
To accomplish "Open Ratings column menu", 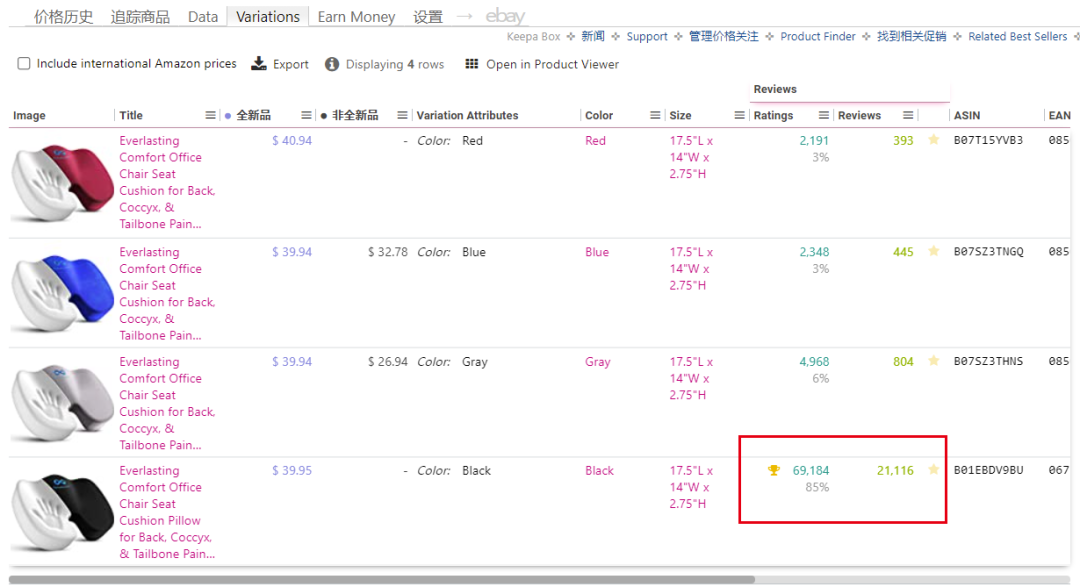I will click(x=823, y=115).
